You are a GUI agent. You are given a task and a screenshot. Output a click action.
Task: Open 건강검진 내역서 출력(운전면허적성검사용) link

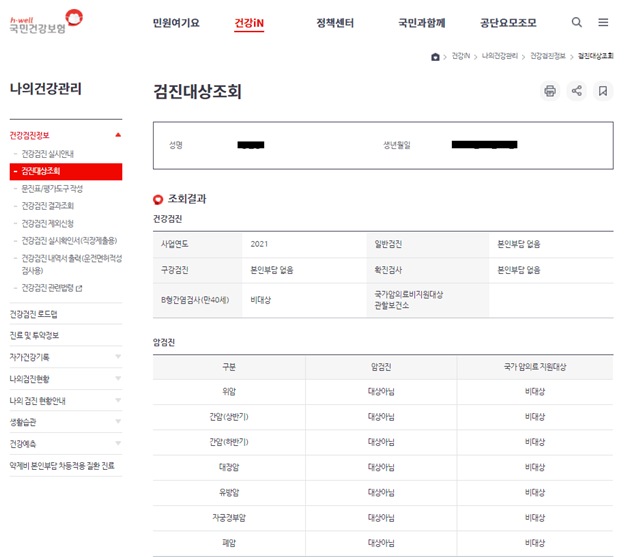pos(71,264)
